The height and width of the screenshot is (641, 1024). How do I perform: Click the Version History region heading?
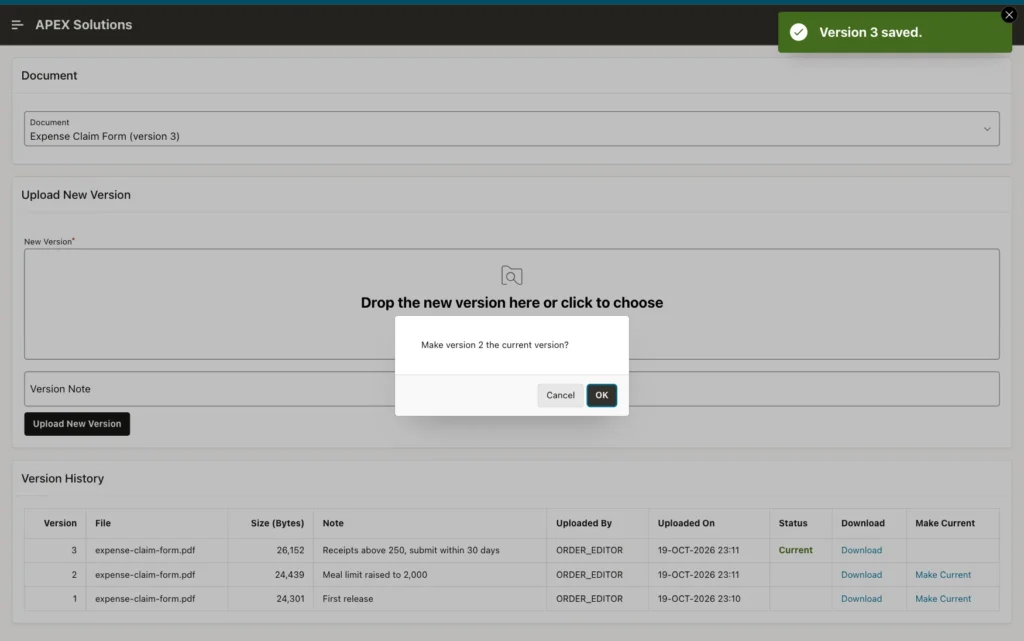[x=62, y=478]
